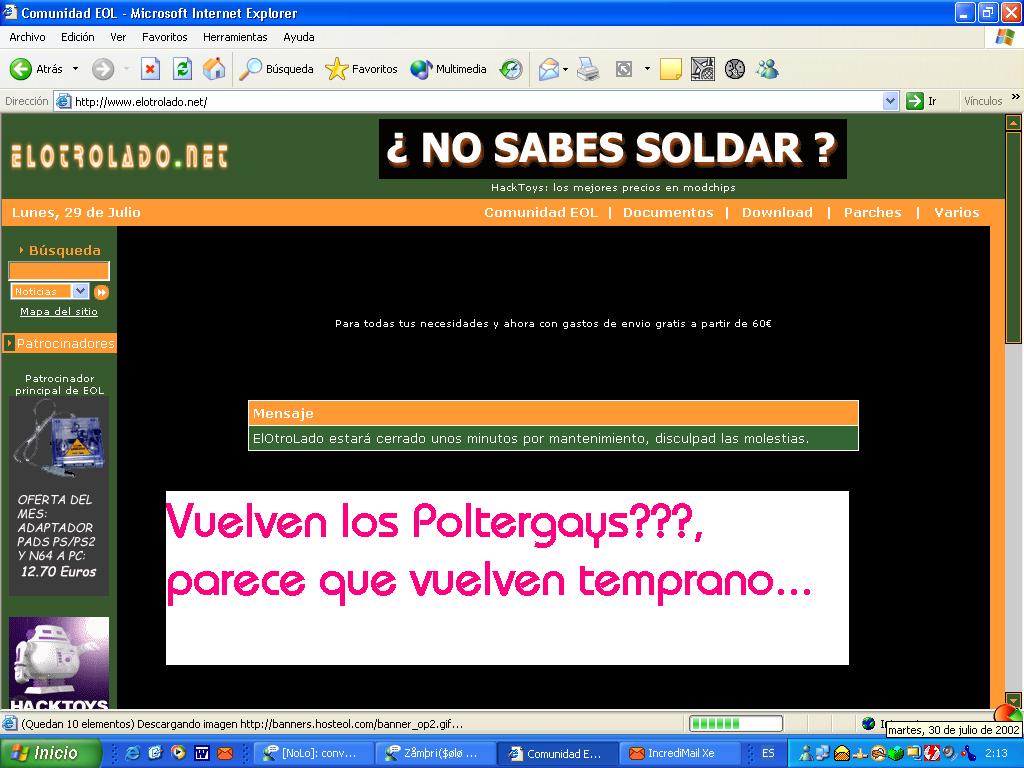Expand the Mail icon dropdown arrow

(566, 69)
